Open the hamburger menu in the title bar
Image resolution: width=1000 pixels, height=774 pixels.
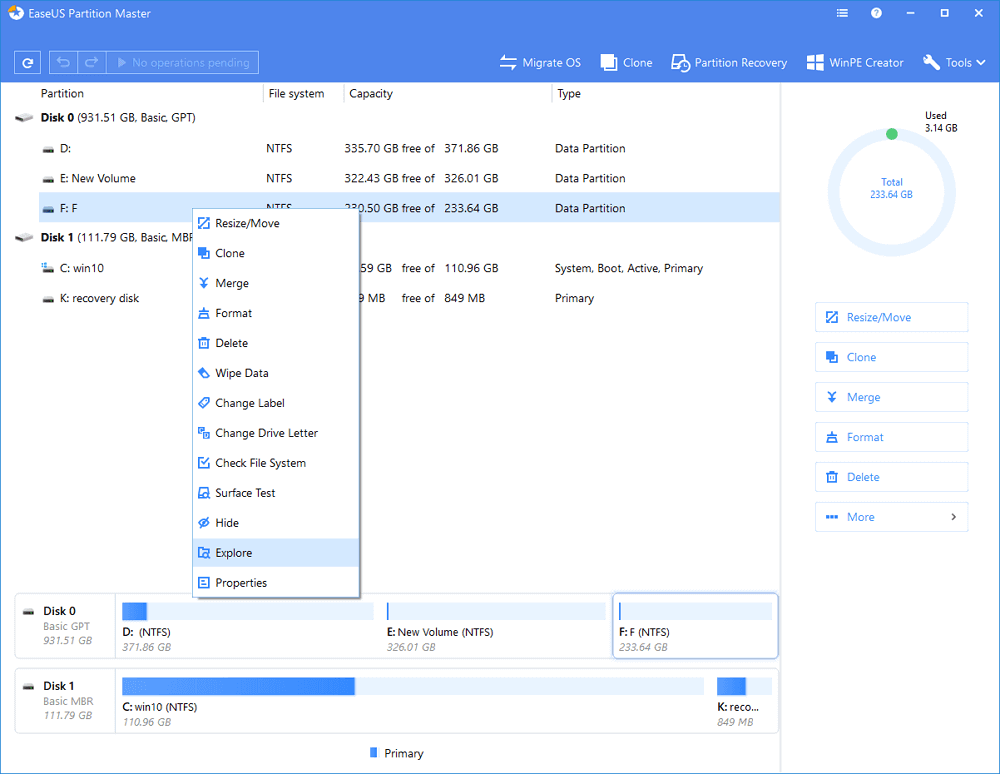point(841,13)
